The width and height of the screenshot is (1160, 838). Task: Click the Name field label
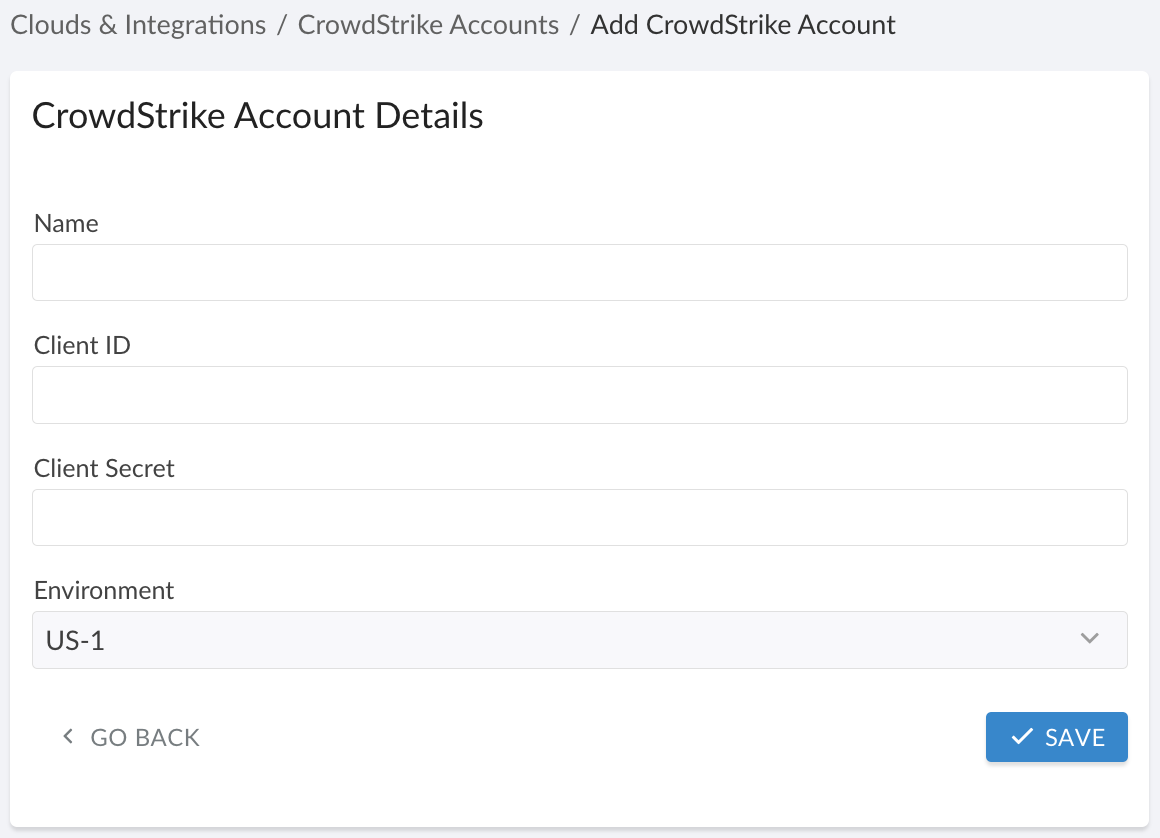click(66, 223)
